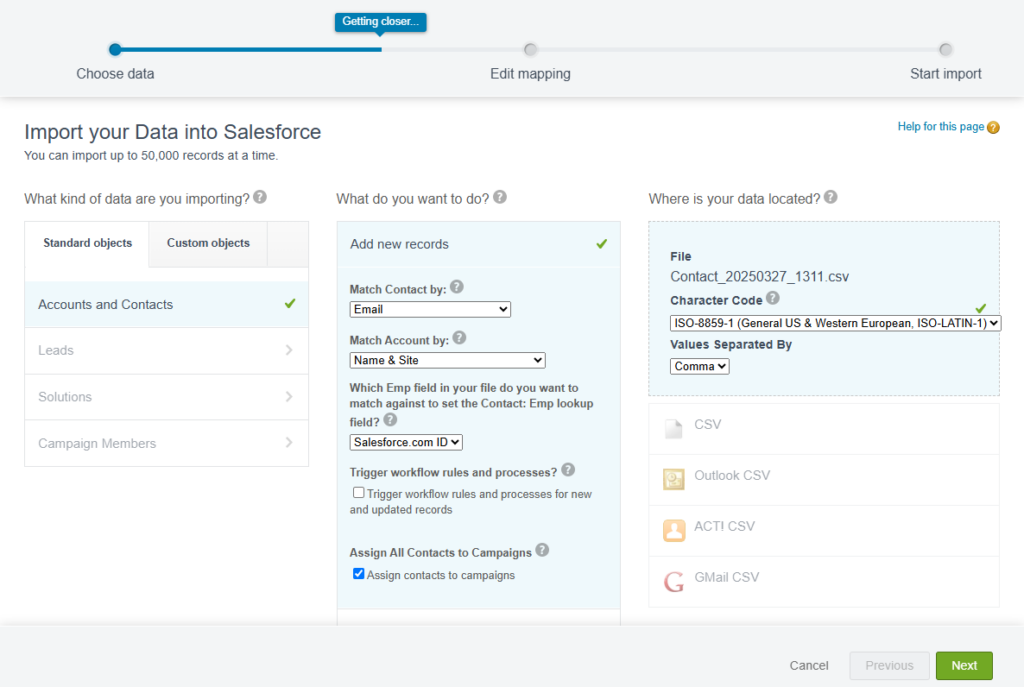Click the CSV file icon
The height and width of the screenshot is (687, 1024).
[x=673, y=428]
